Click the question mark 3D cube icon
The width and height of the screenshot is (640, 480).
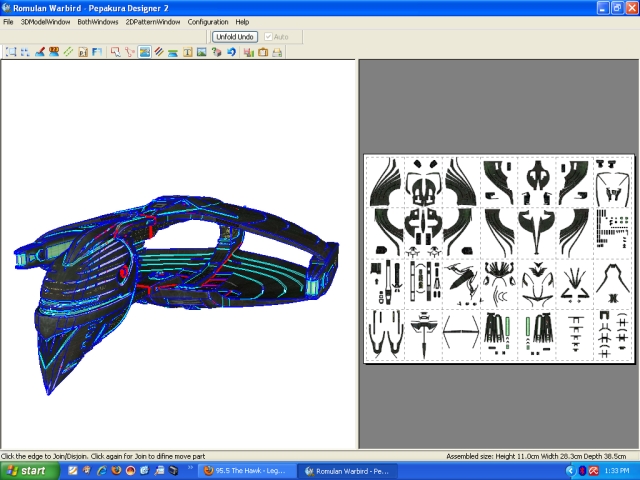pos(216,52)
